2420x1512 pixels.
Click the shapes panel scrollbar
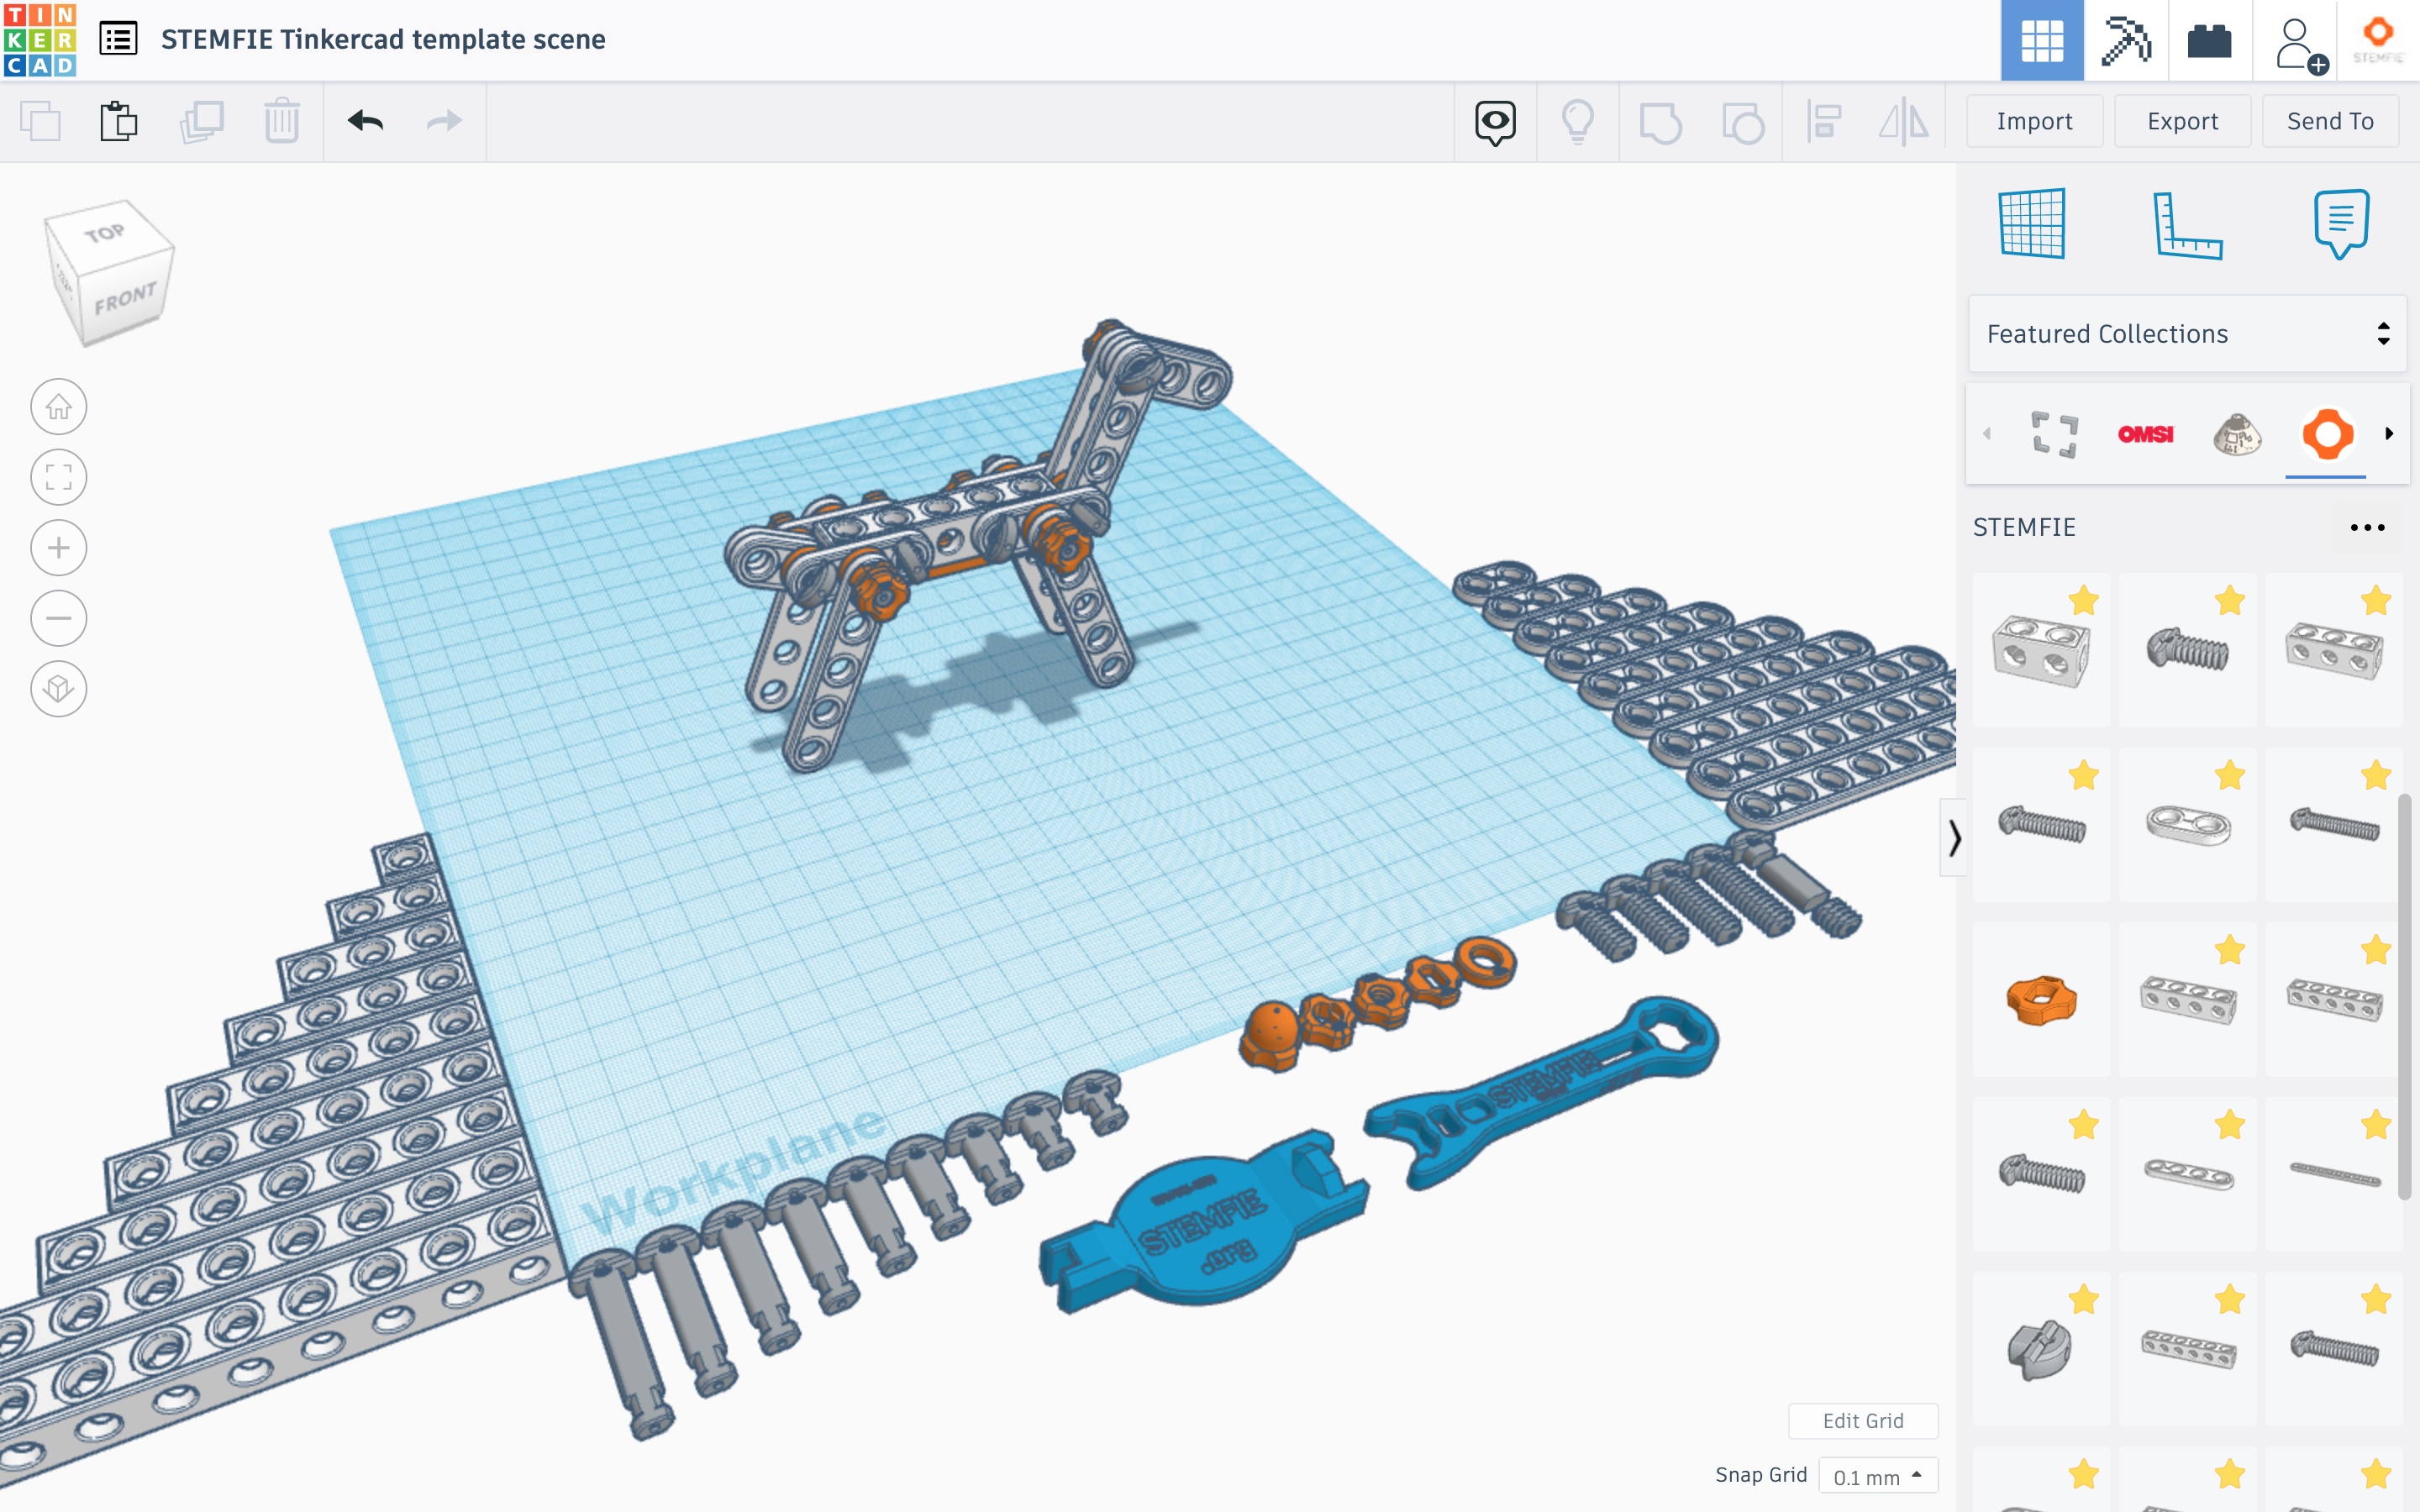[2404, 997]
